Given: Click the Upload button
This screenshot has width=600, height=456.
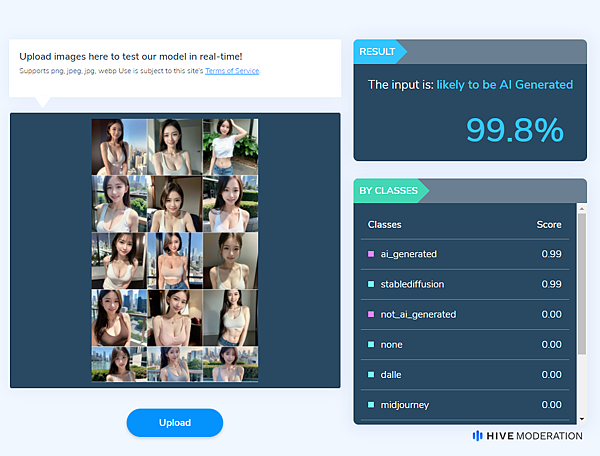Looking at the screenshot, I should 175,423.
